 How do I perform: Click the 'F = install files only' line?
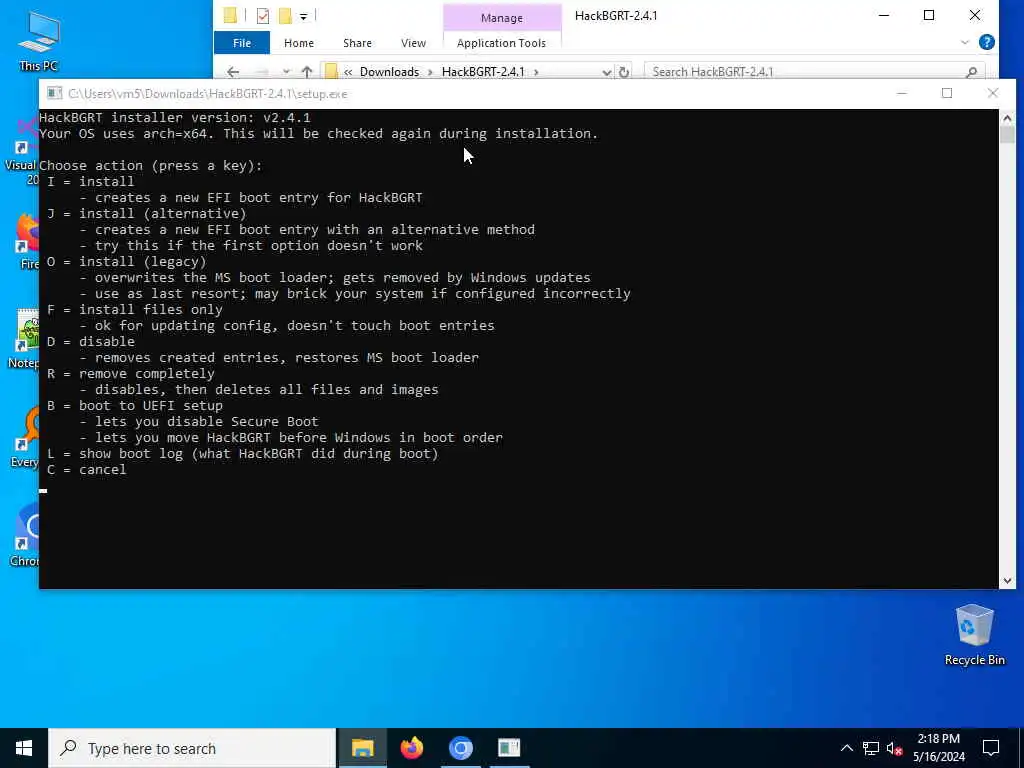tap(135, 310)
